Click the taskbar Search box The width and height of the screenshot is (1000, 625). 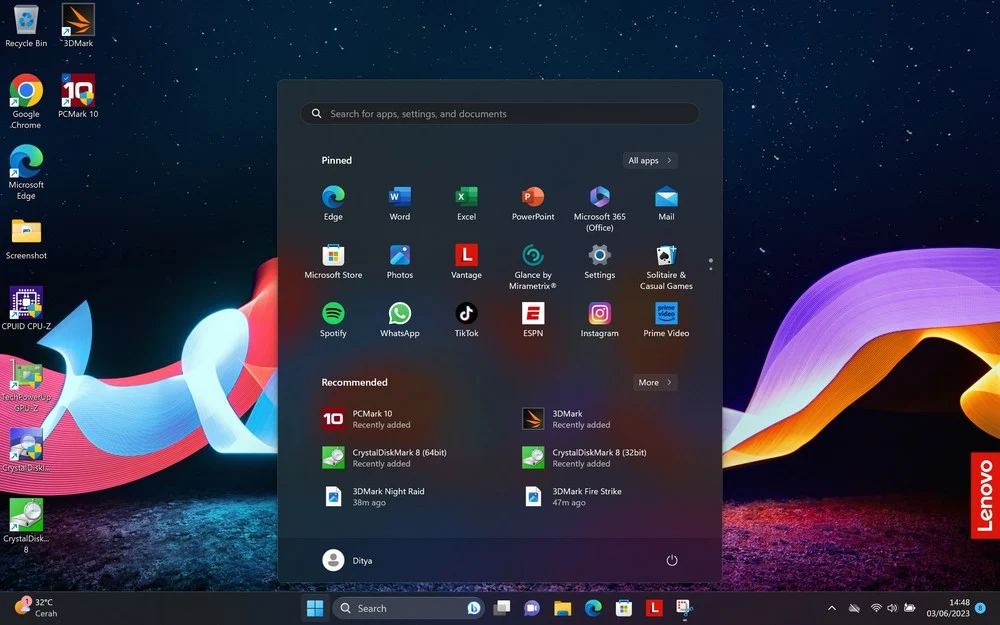(x=408, y=608)
